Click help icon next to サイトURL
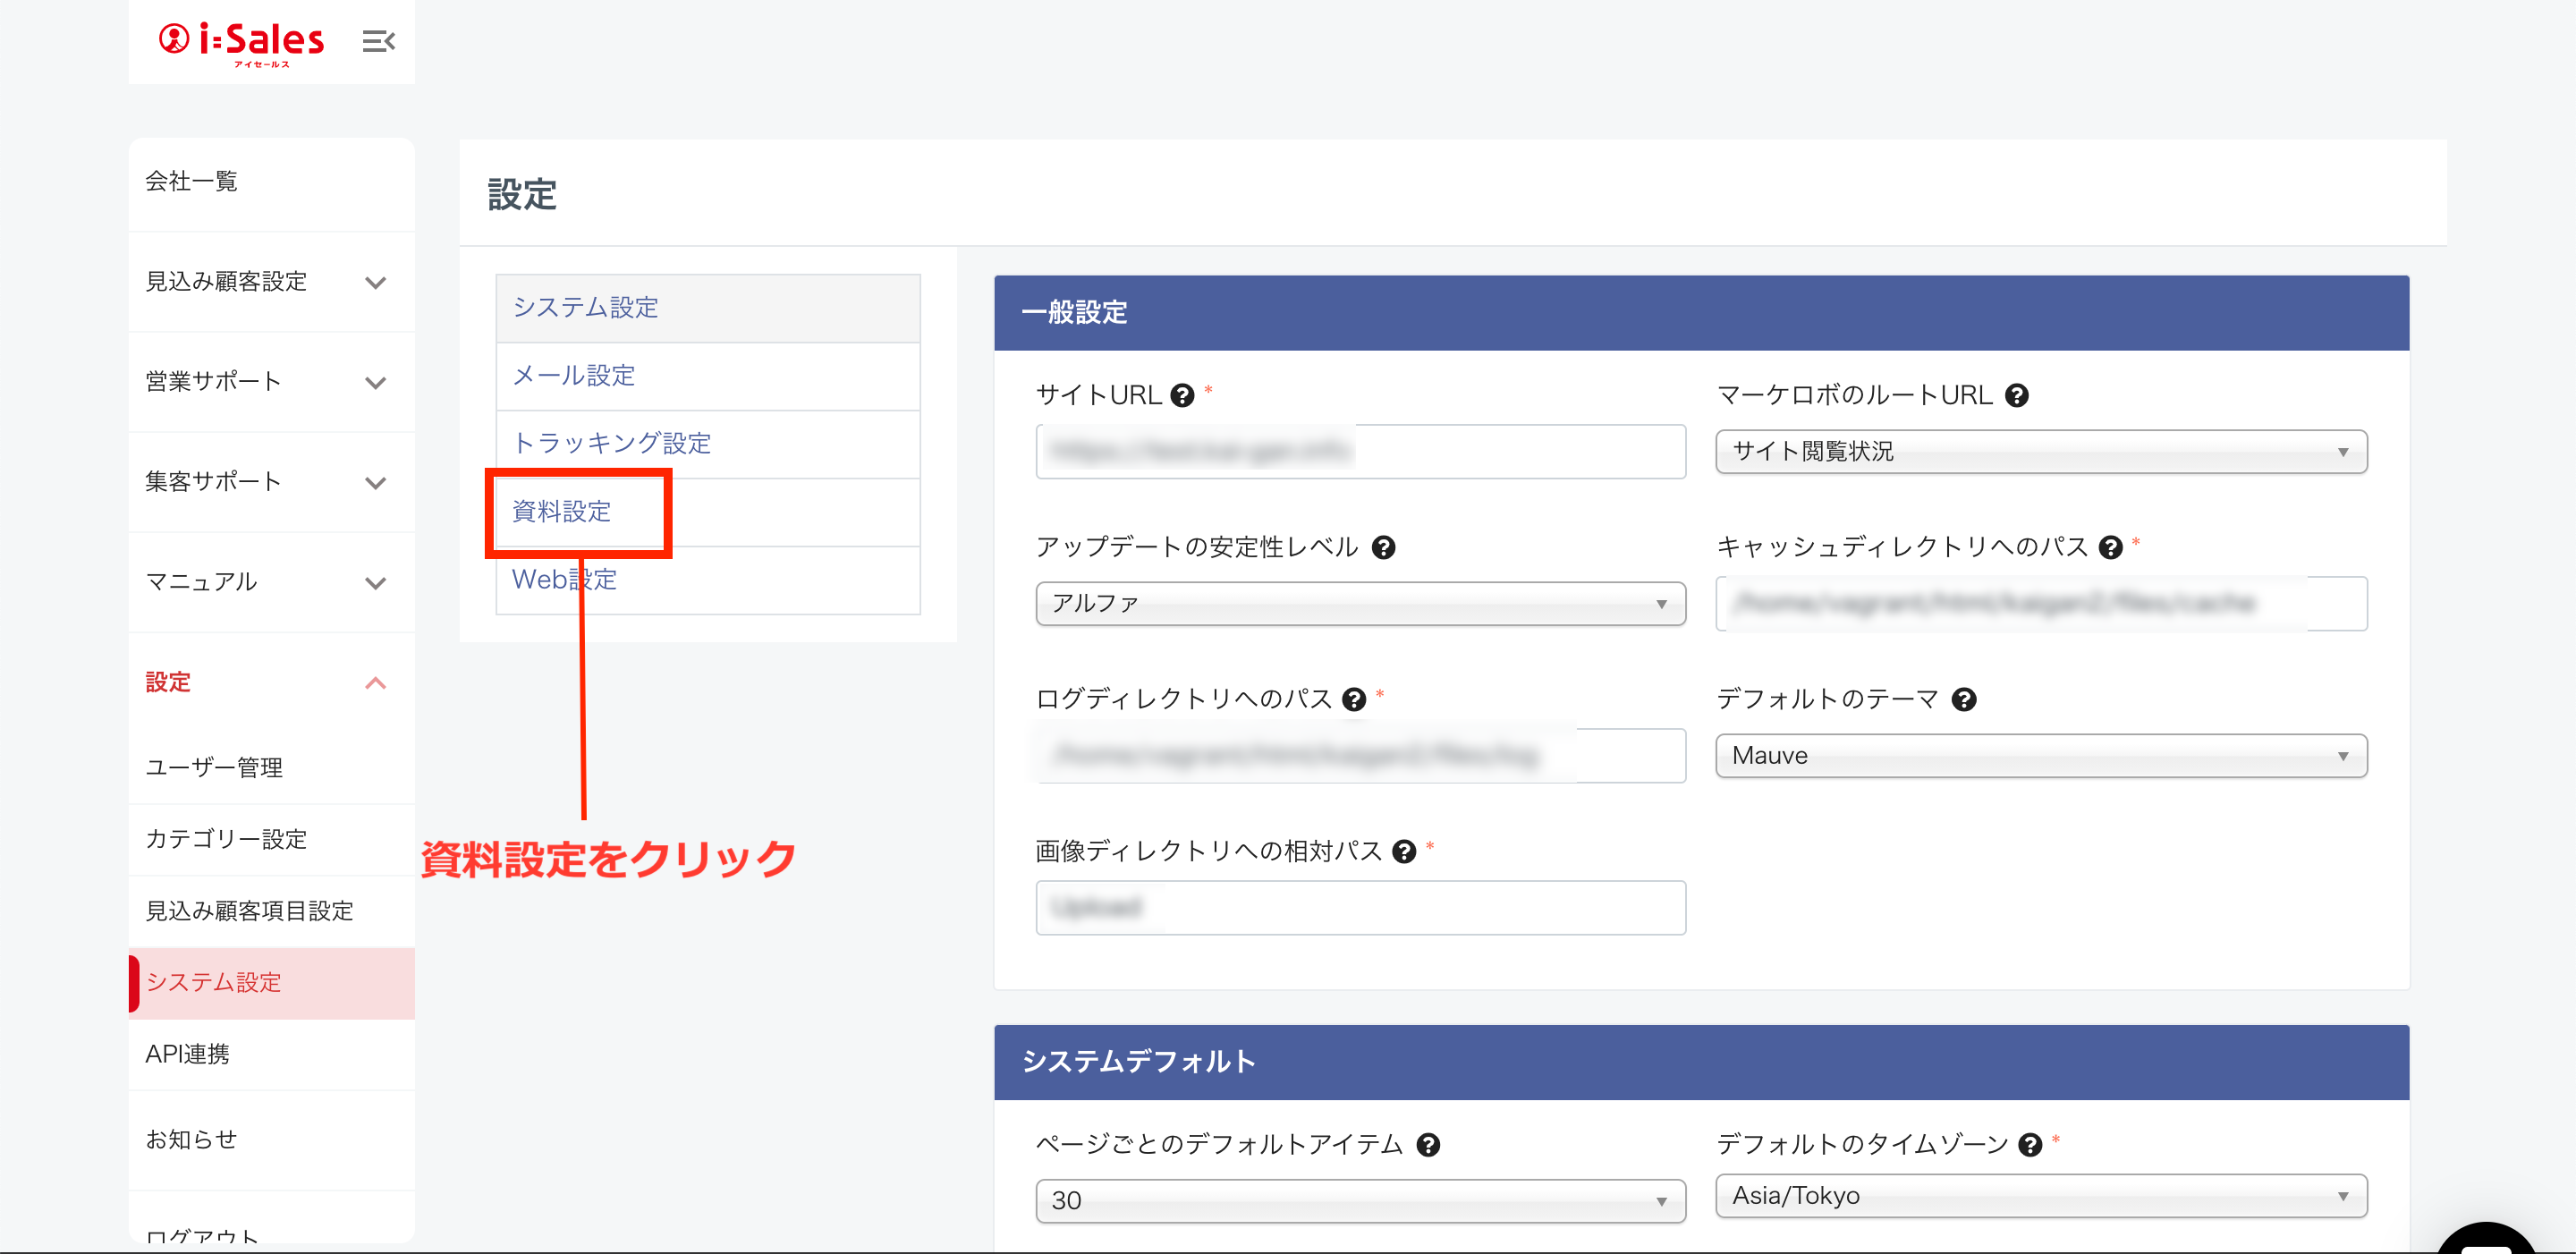This screenshot has height=1254, width=2576. pos(1182,396)
